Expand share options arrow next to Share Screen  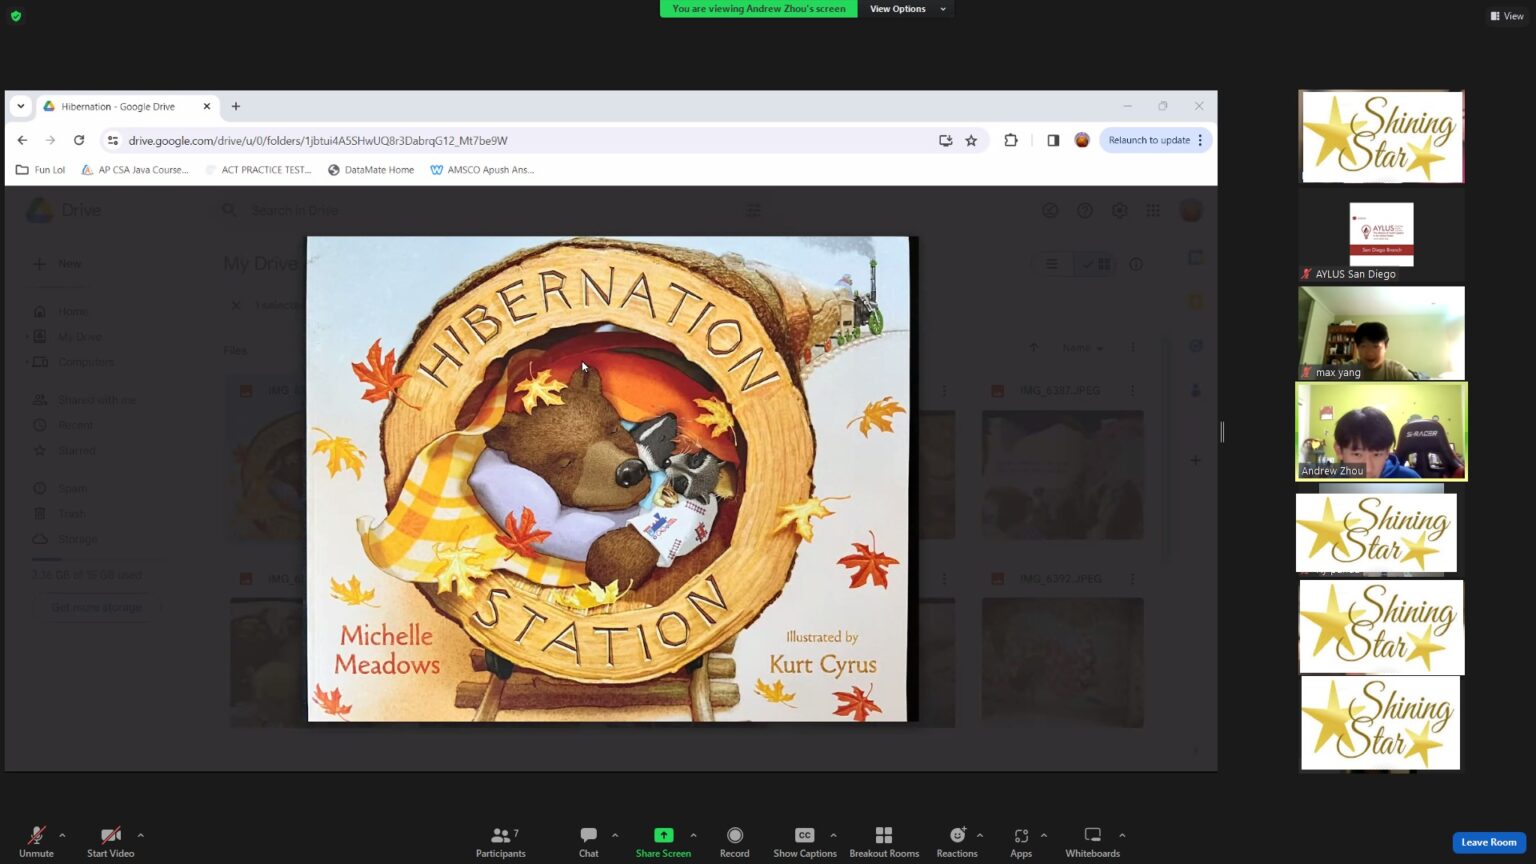tap(693, 835)
